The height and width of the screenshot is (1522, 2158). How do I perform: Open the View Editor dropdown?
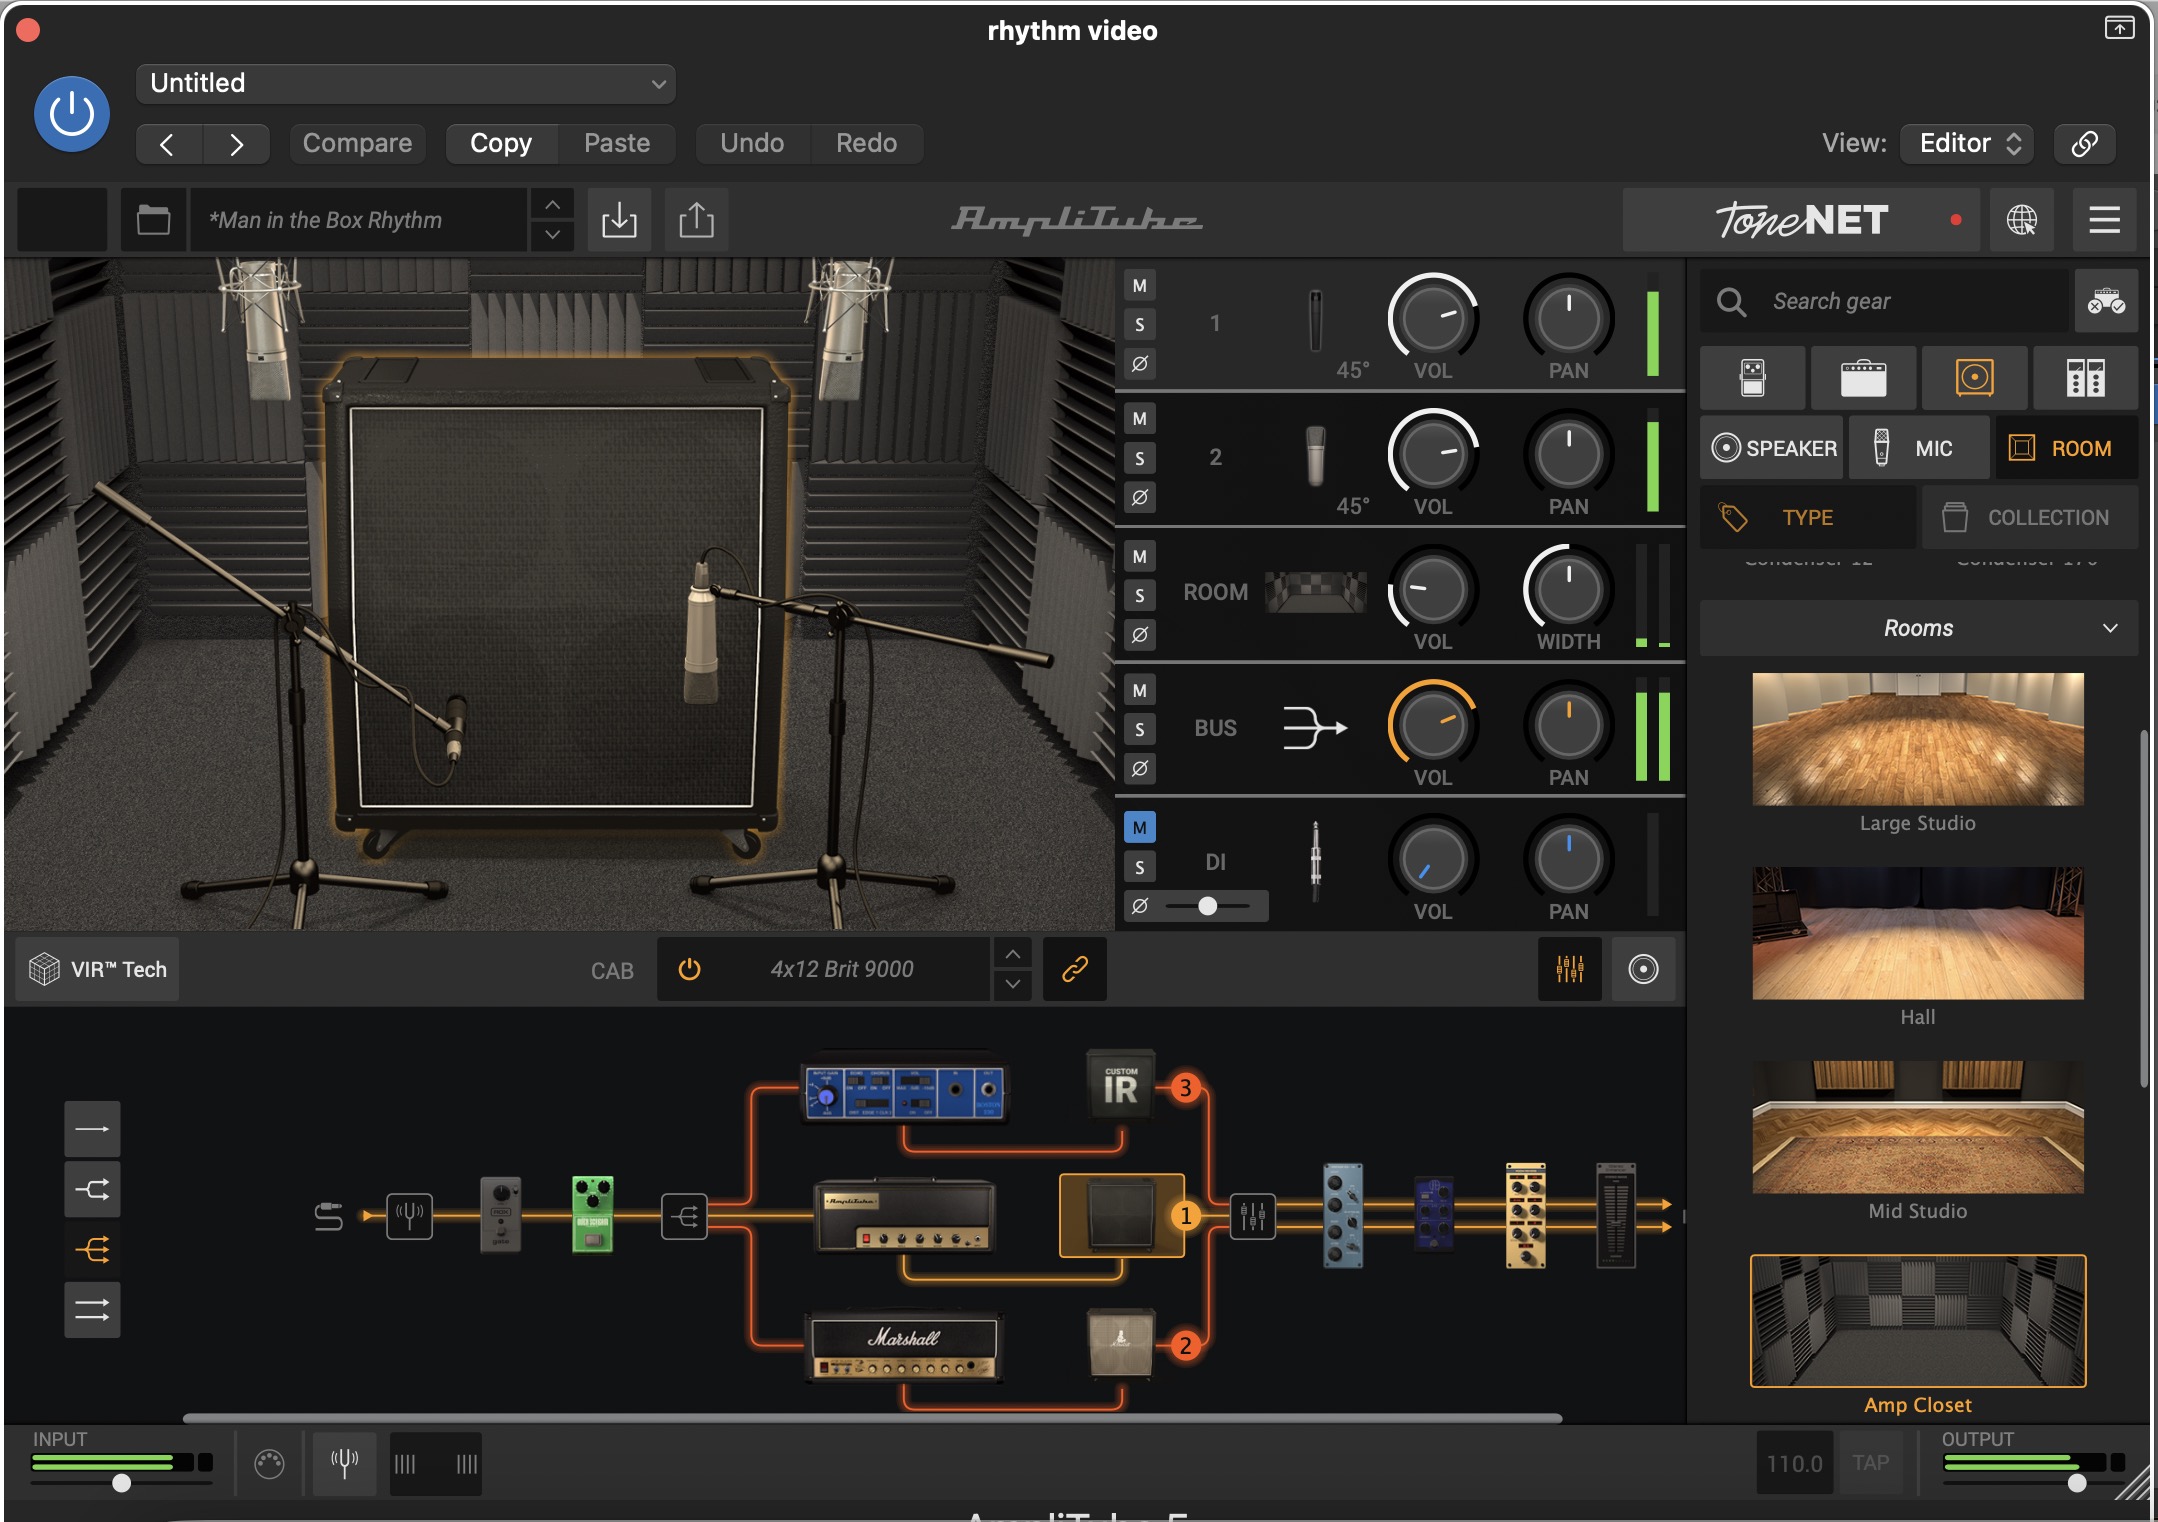(1968, 143)
